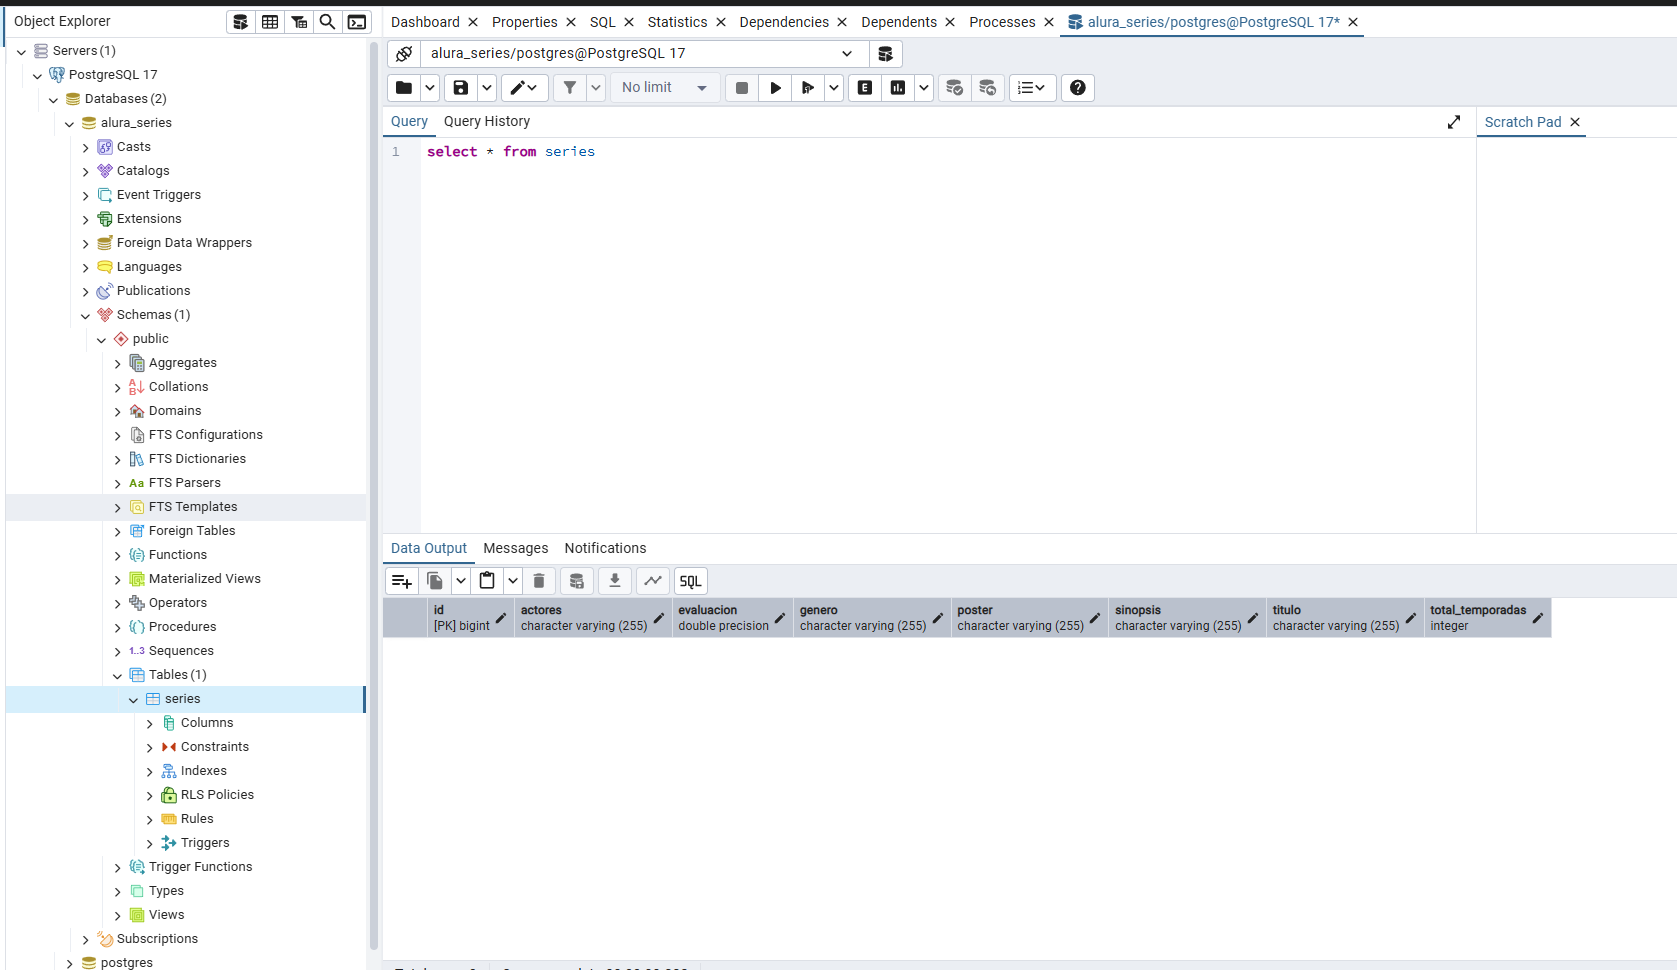Click the Stop query square button

pyautogui.click(x=741, y=88)
